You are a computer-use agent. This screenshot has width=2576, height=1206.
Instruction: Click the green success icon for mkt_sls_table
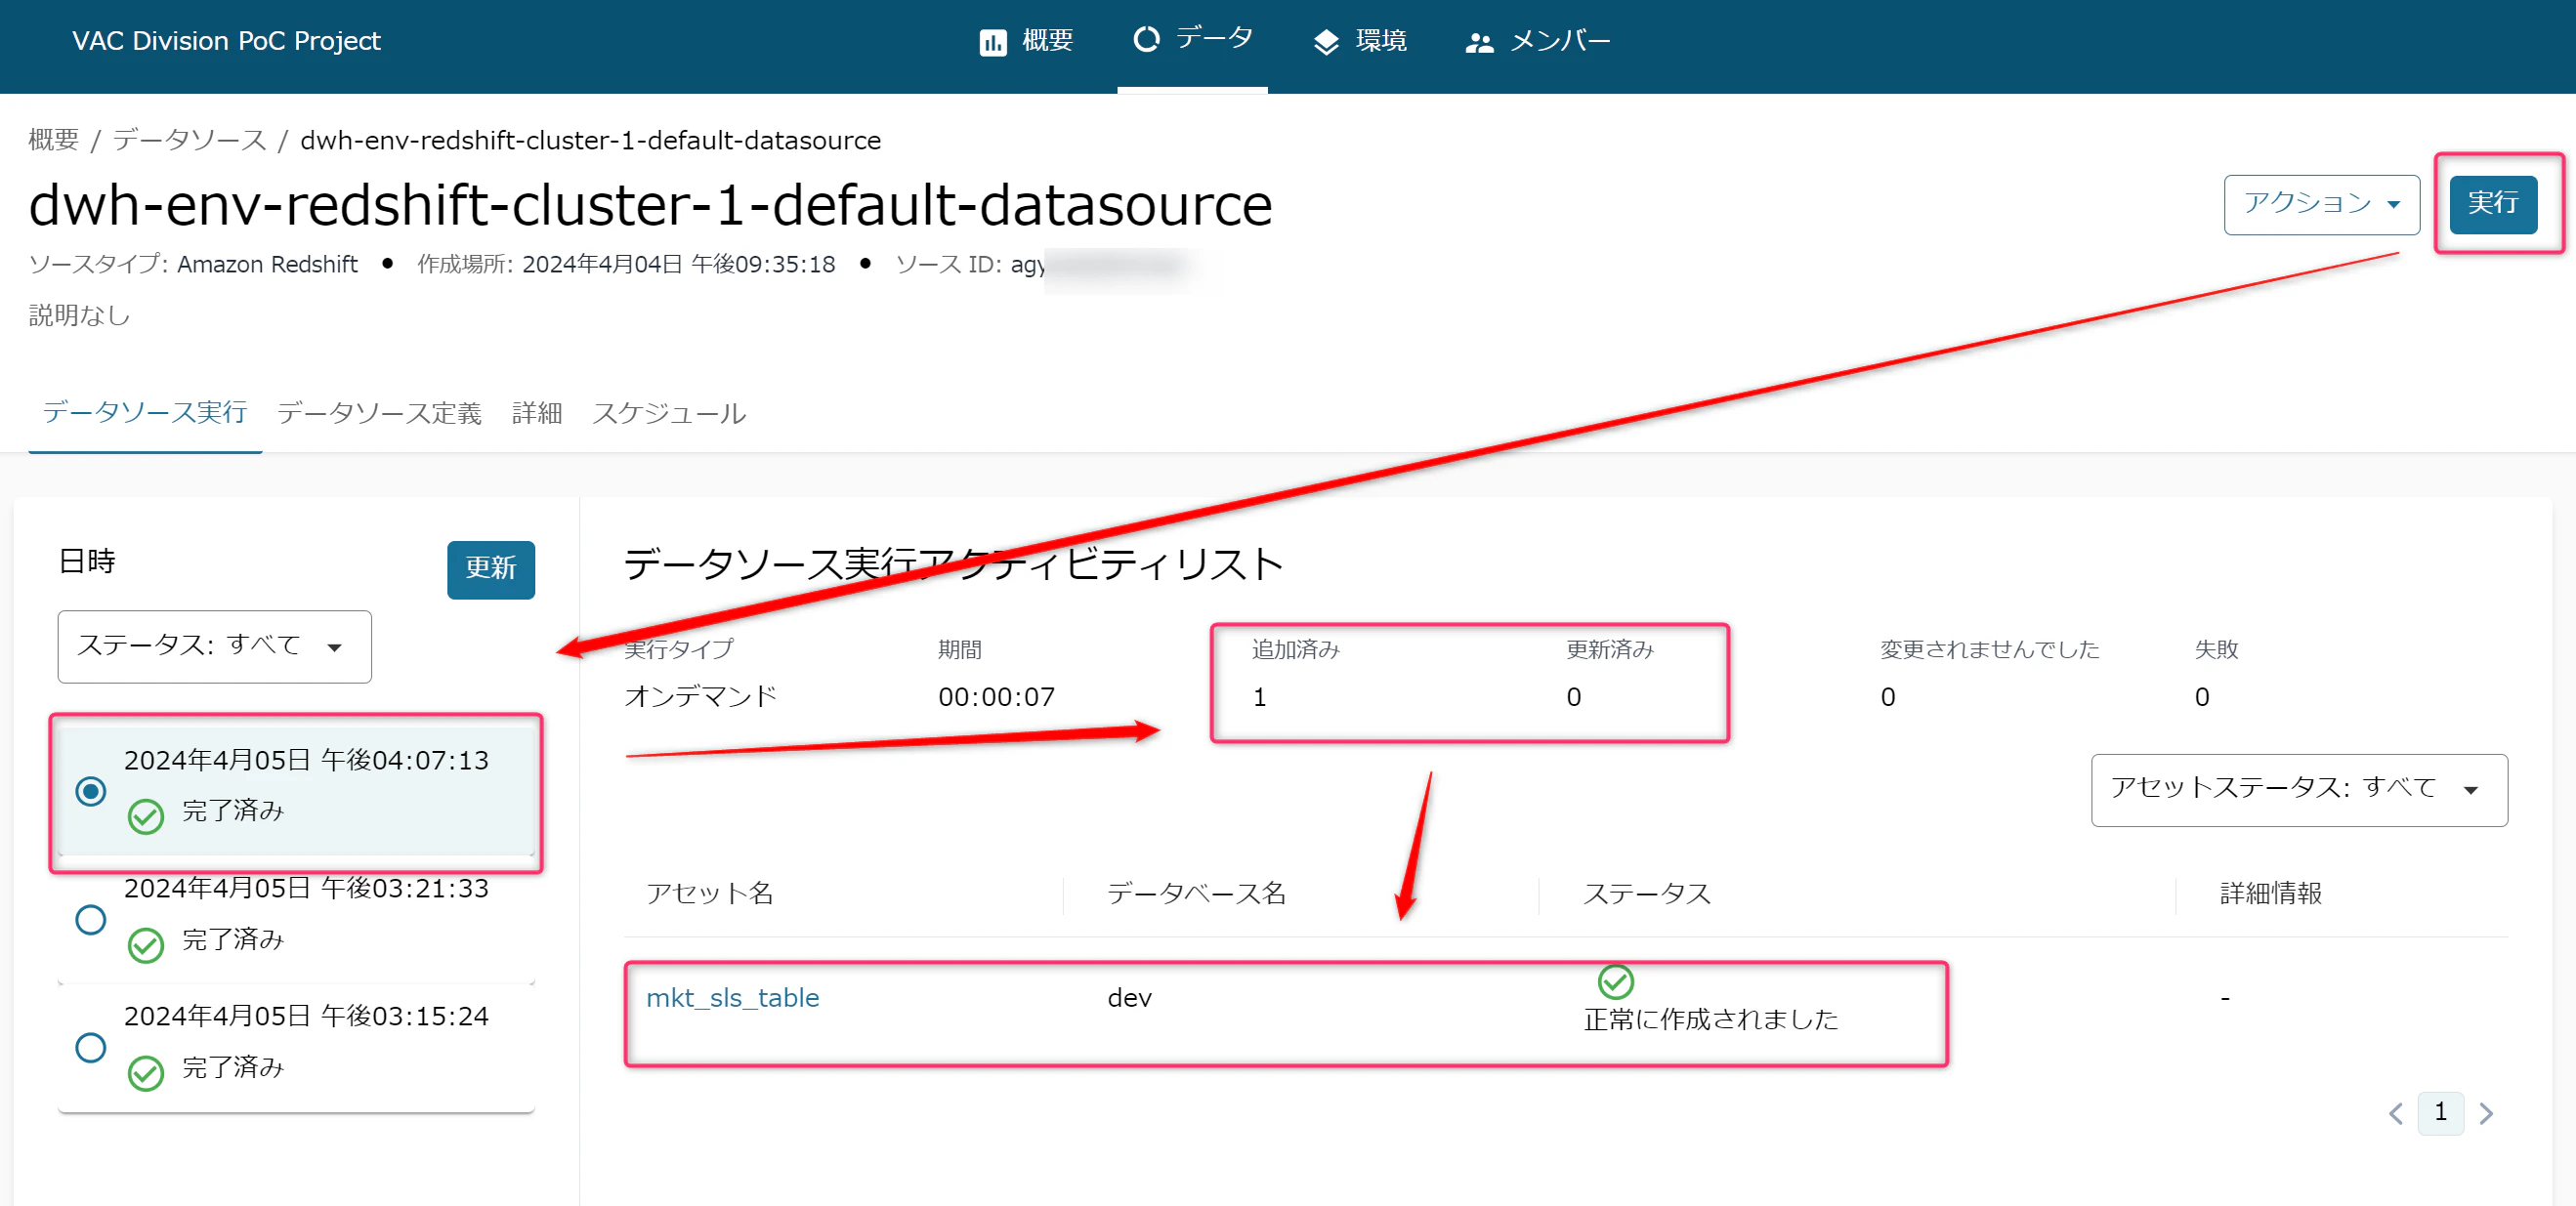click(1615, 981)
